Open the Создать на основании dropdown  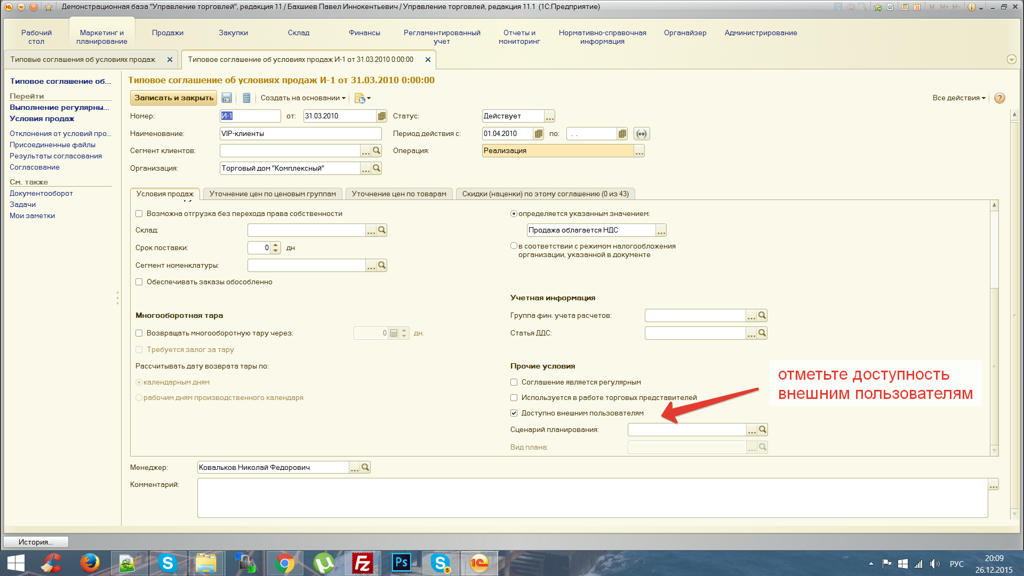[303, 98]
